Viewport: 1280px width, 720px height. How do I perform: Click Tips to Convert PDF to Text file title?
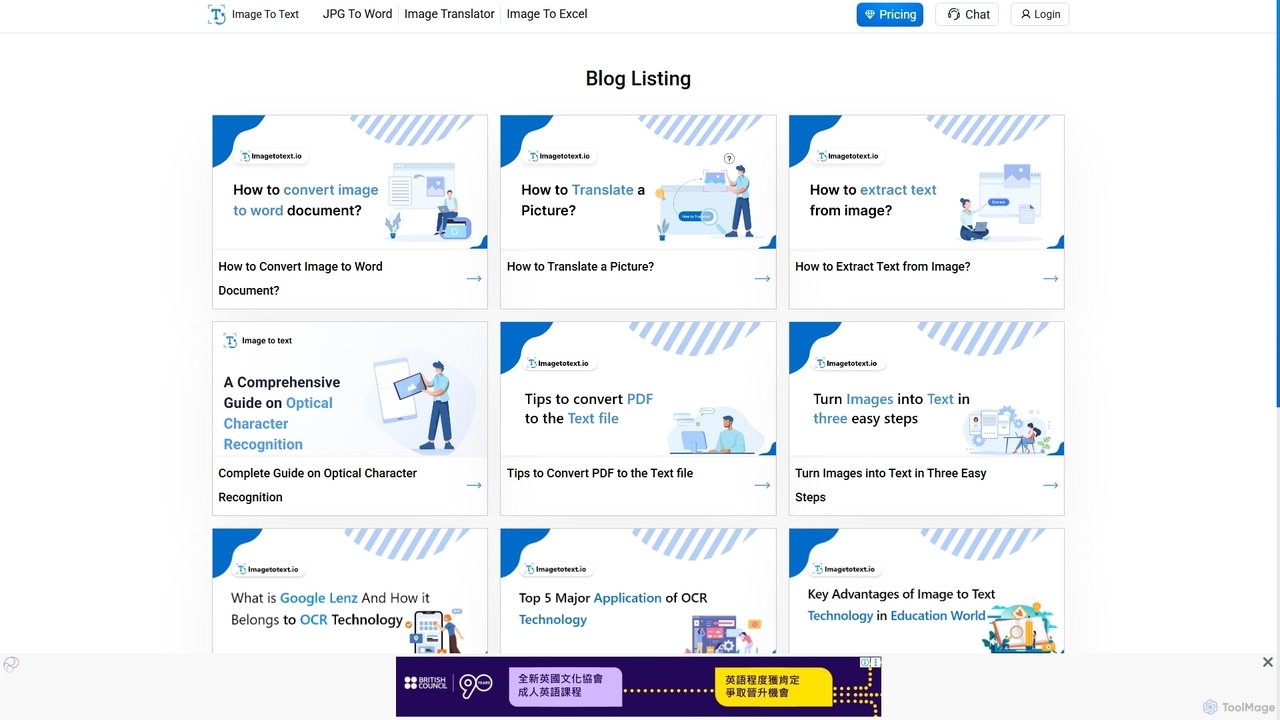(600, 473)
